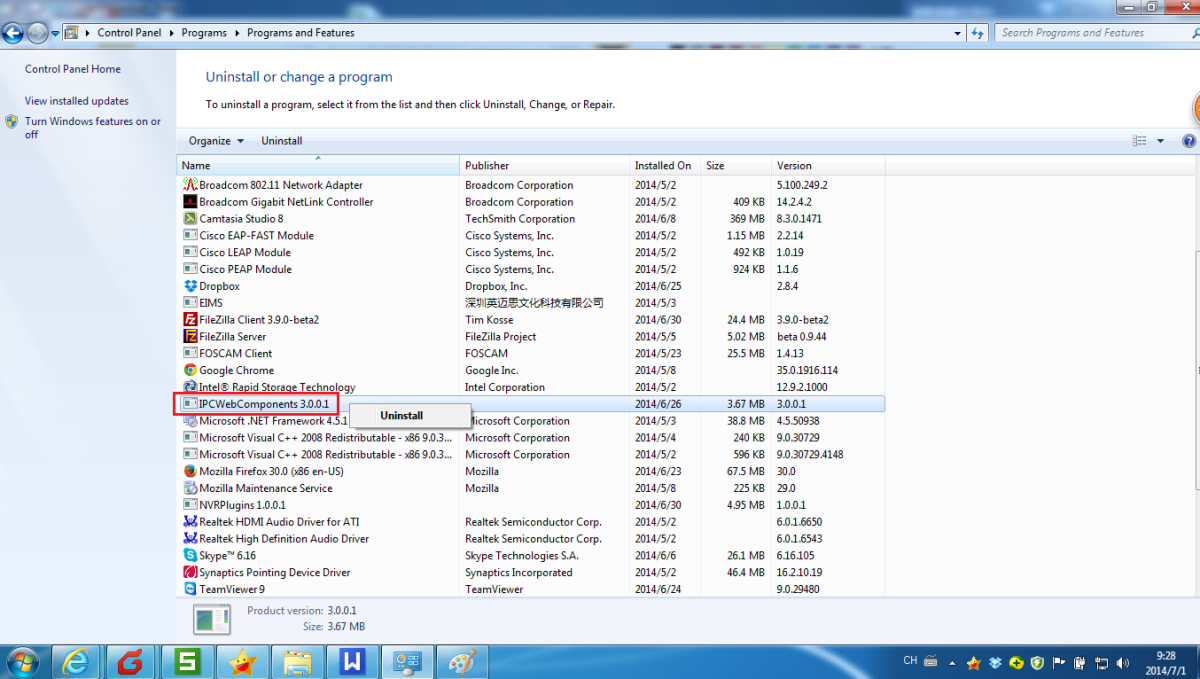Select the NVRPlugins 1.0.0.1 entry
This screenshot has height=679, width=1200.
(531, 505)
